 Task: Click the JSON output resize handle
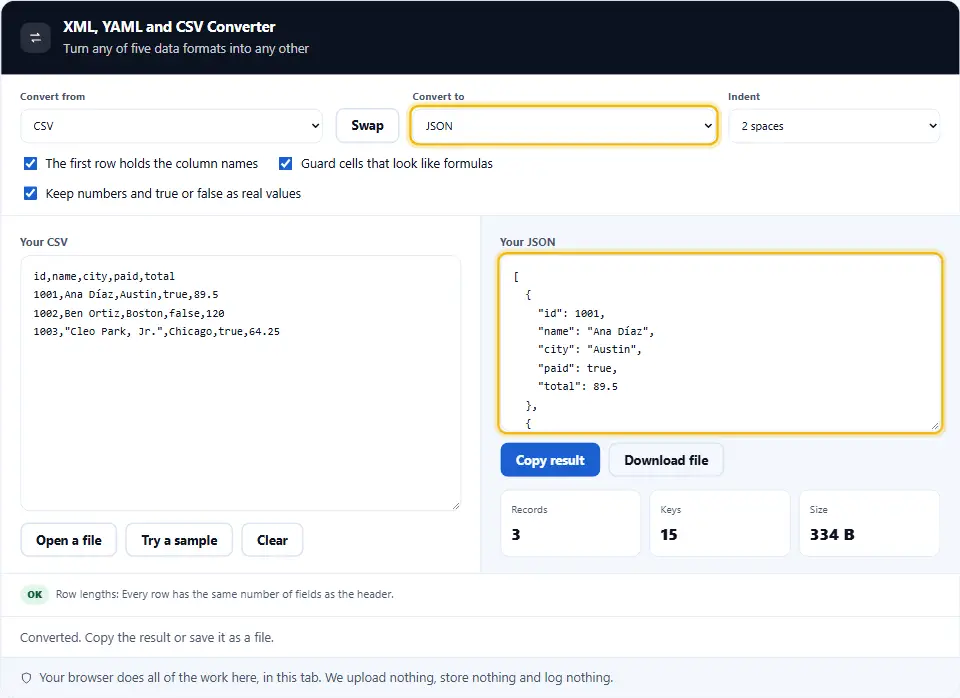point(935,426)
